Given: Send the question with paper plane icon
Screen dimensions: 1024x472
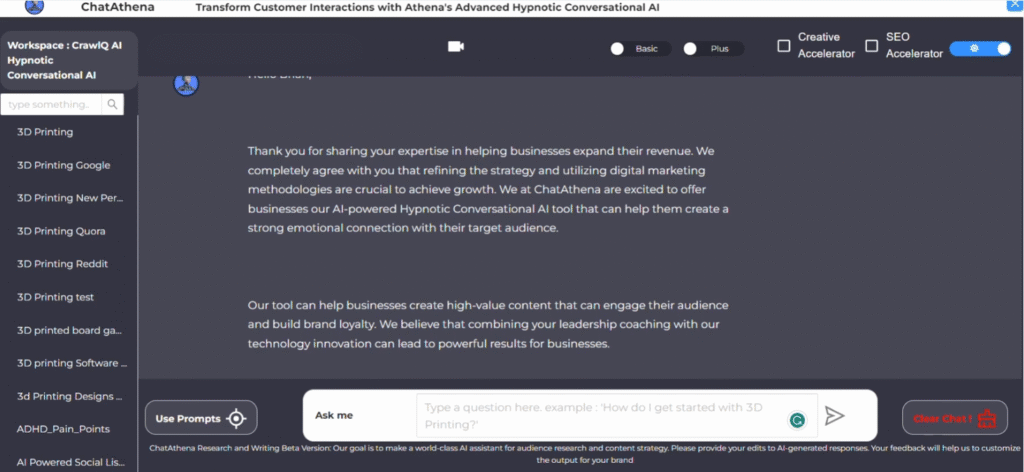Looking at the screenshot, I should point(834,416).
